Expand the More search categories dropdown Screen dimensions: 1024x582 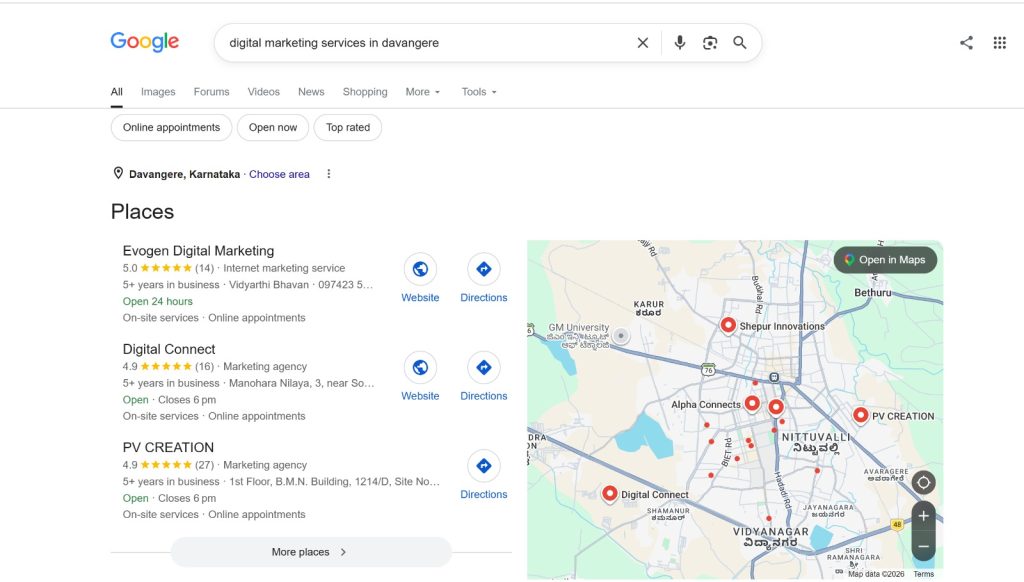point(423,92)
